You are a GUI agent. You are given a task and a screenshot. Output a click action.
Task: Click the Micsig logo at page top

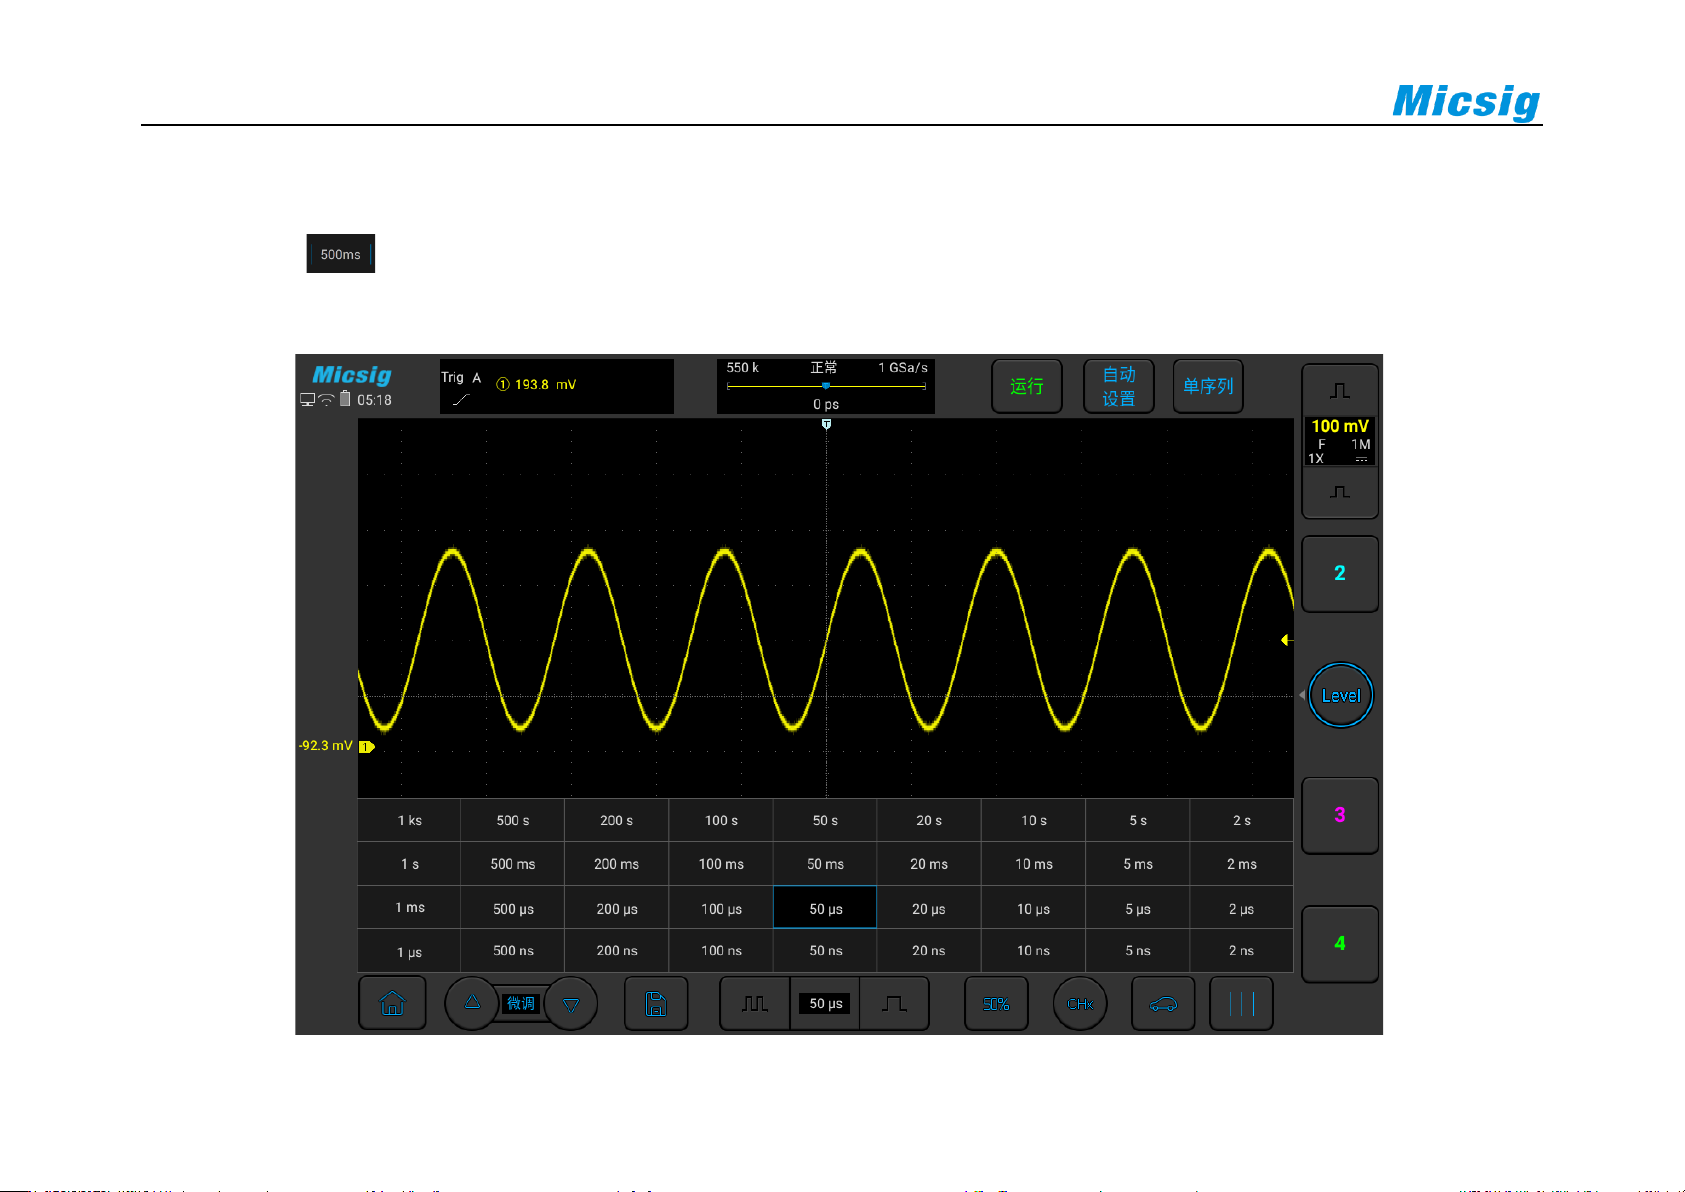1466,101
